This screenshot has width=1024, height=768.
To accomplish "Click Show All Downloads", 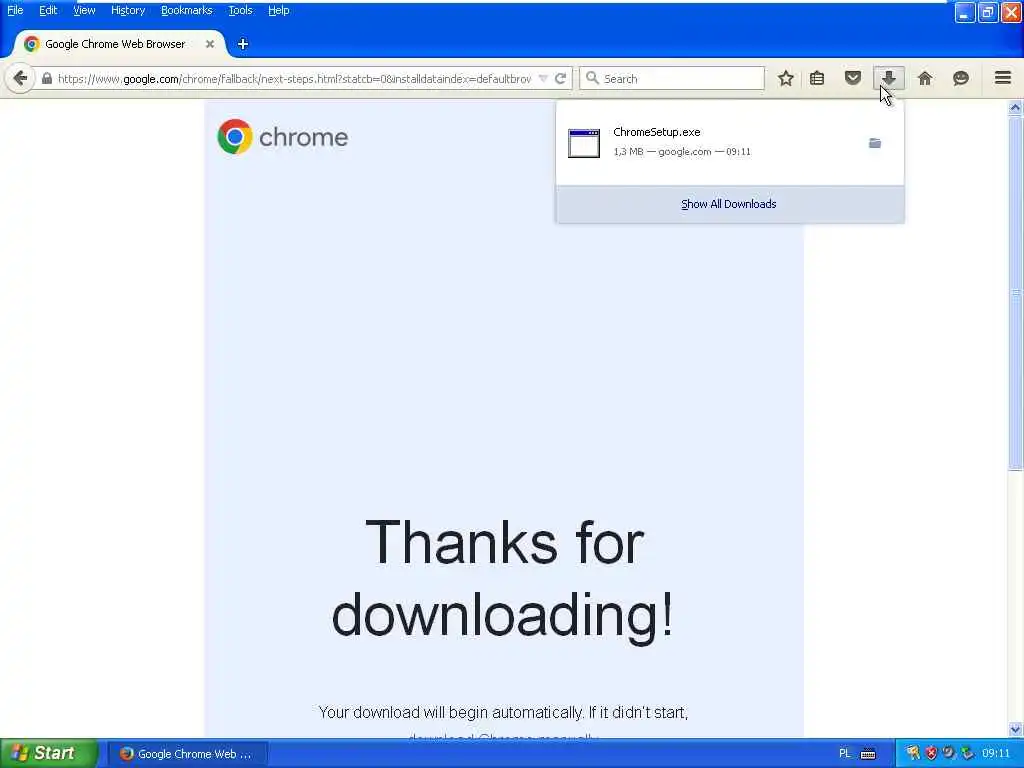I will pos(729,204).
